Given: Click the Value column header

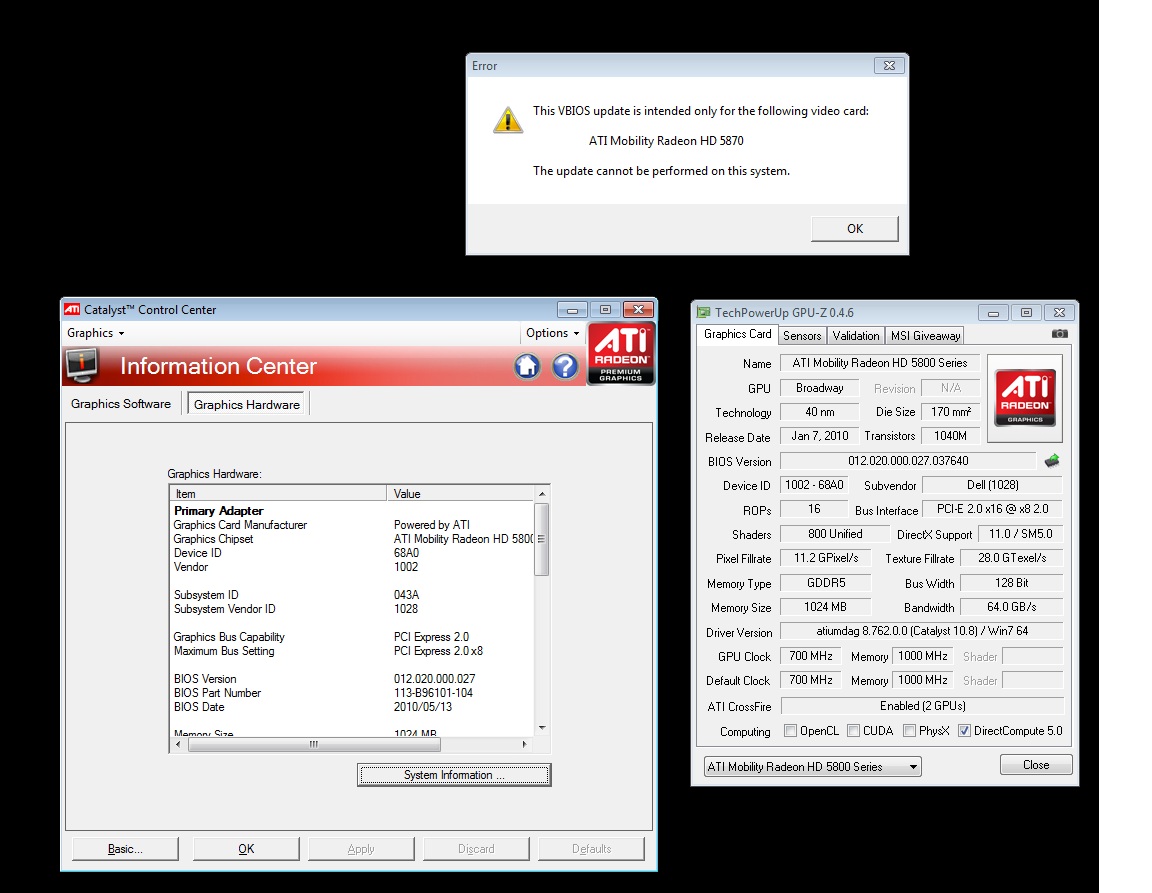Looking at the screenshot, I should pyautogui.click(x=461, y=494).
